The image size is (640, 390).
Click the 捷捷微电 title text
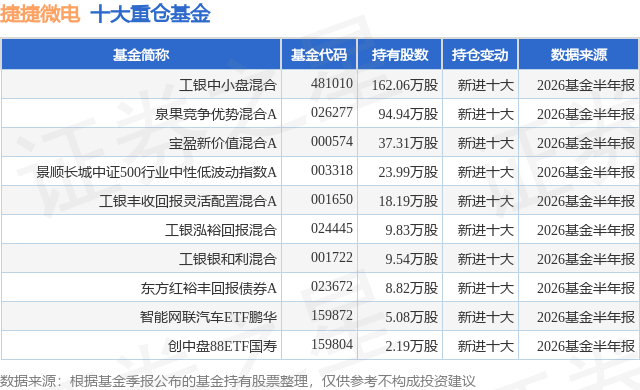click(40, 13)
